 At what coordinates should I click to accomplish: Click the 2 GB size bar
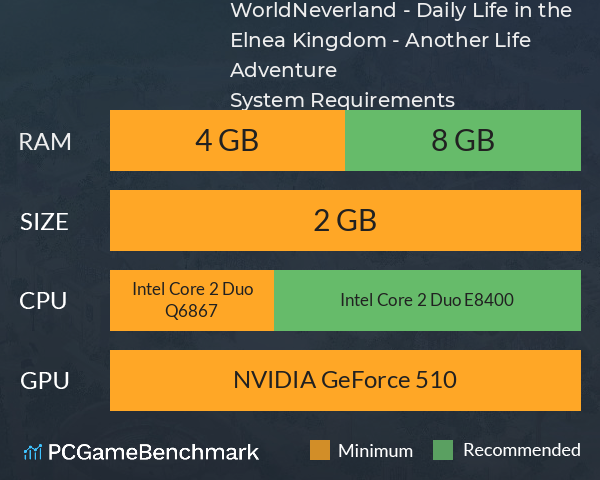click(x=345, y=220)
